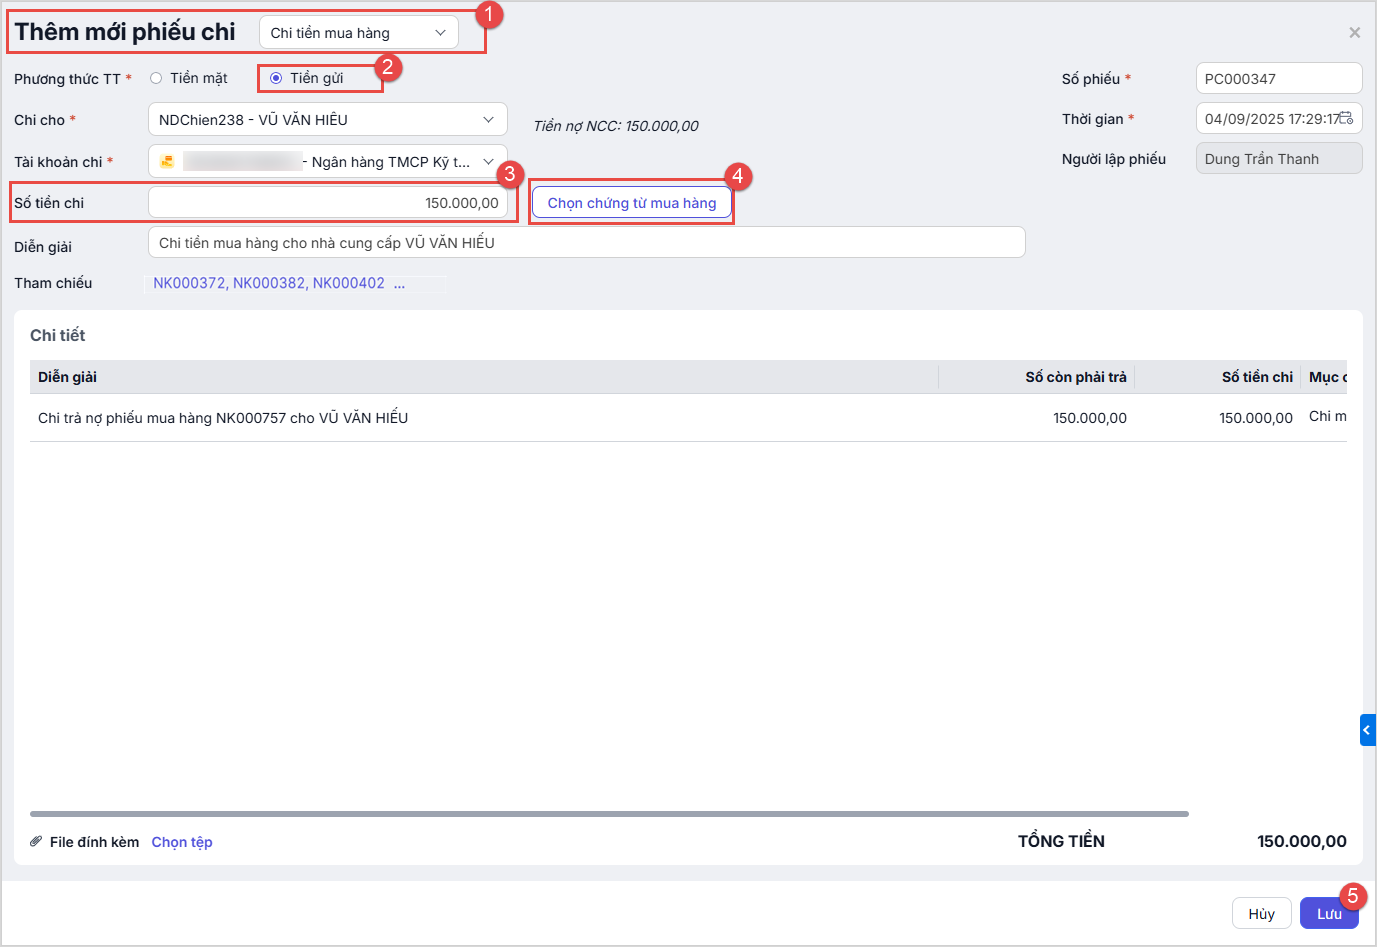Expand the blue side panel arrow

tap(1367, 730)
